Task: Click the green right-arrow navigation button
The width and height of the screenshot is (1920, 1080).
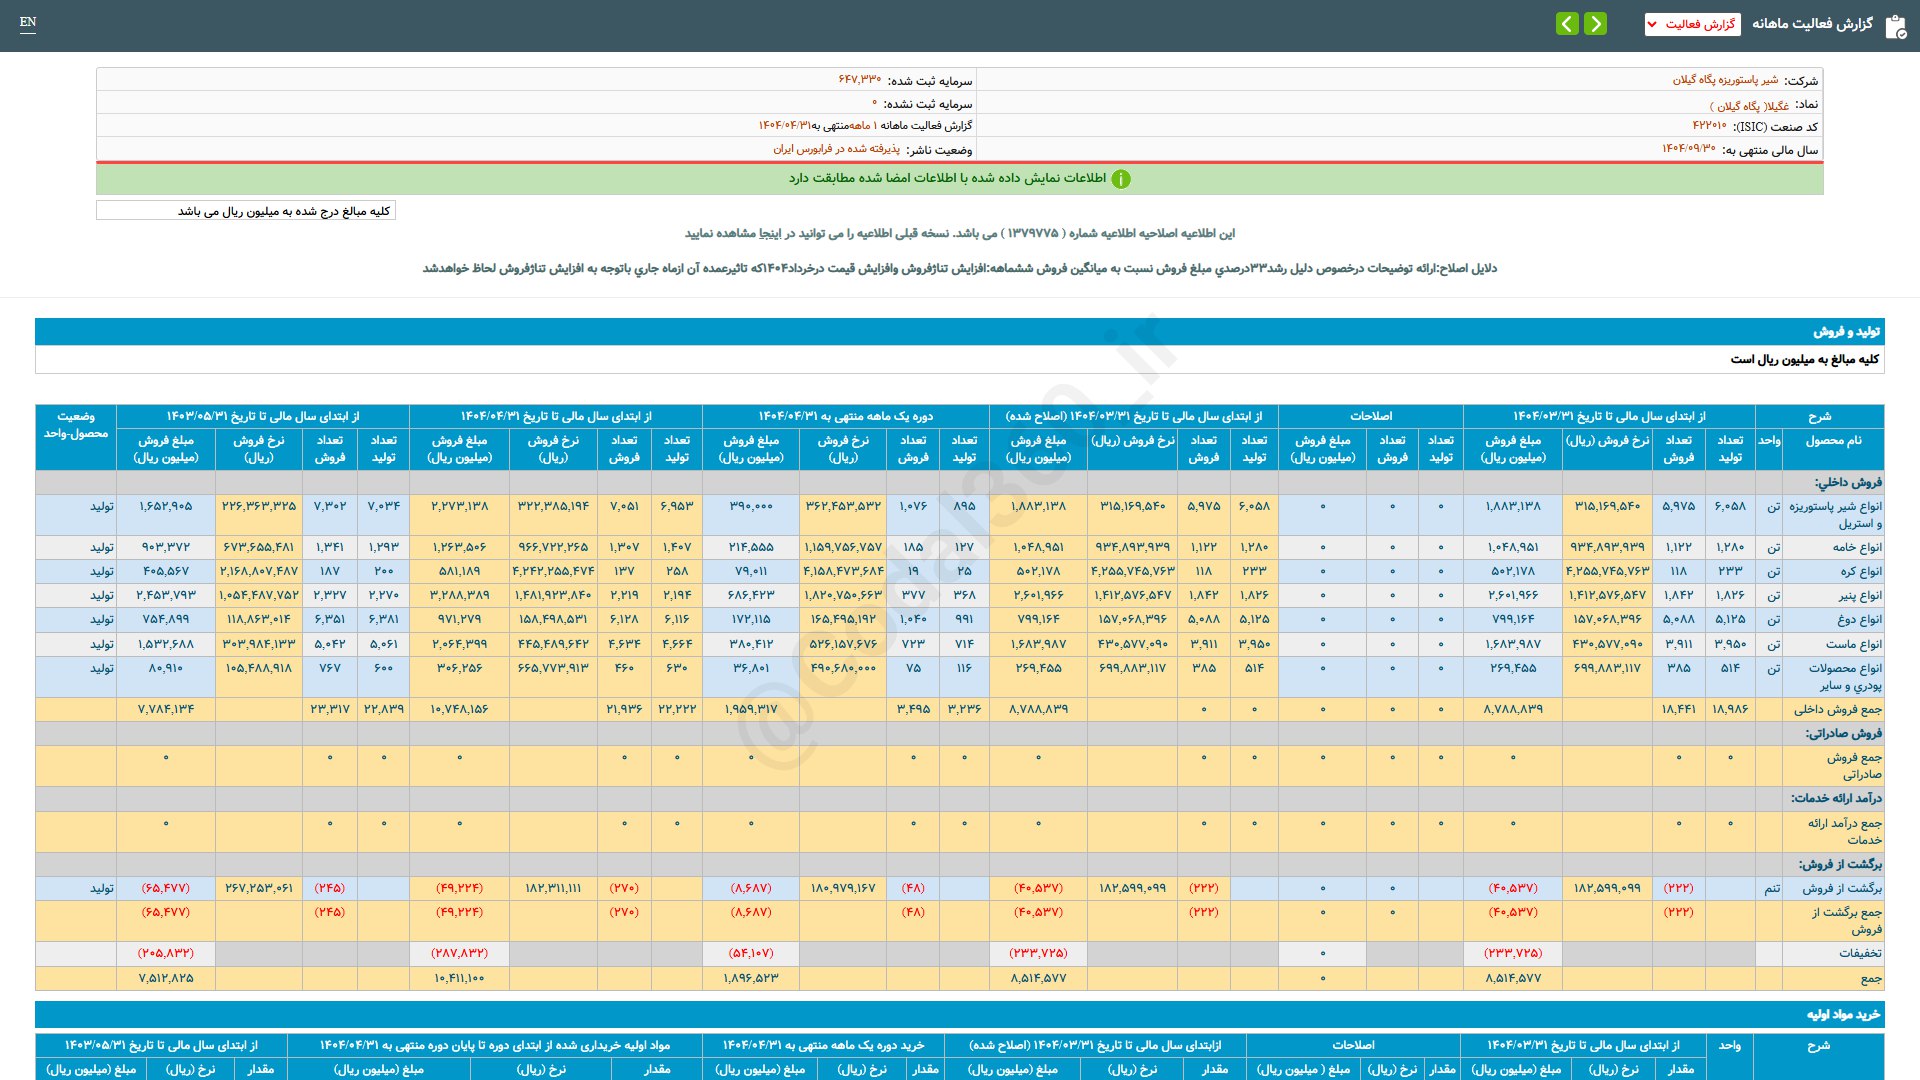Action: pos(1596,23)
